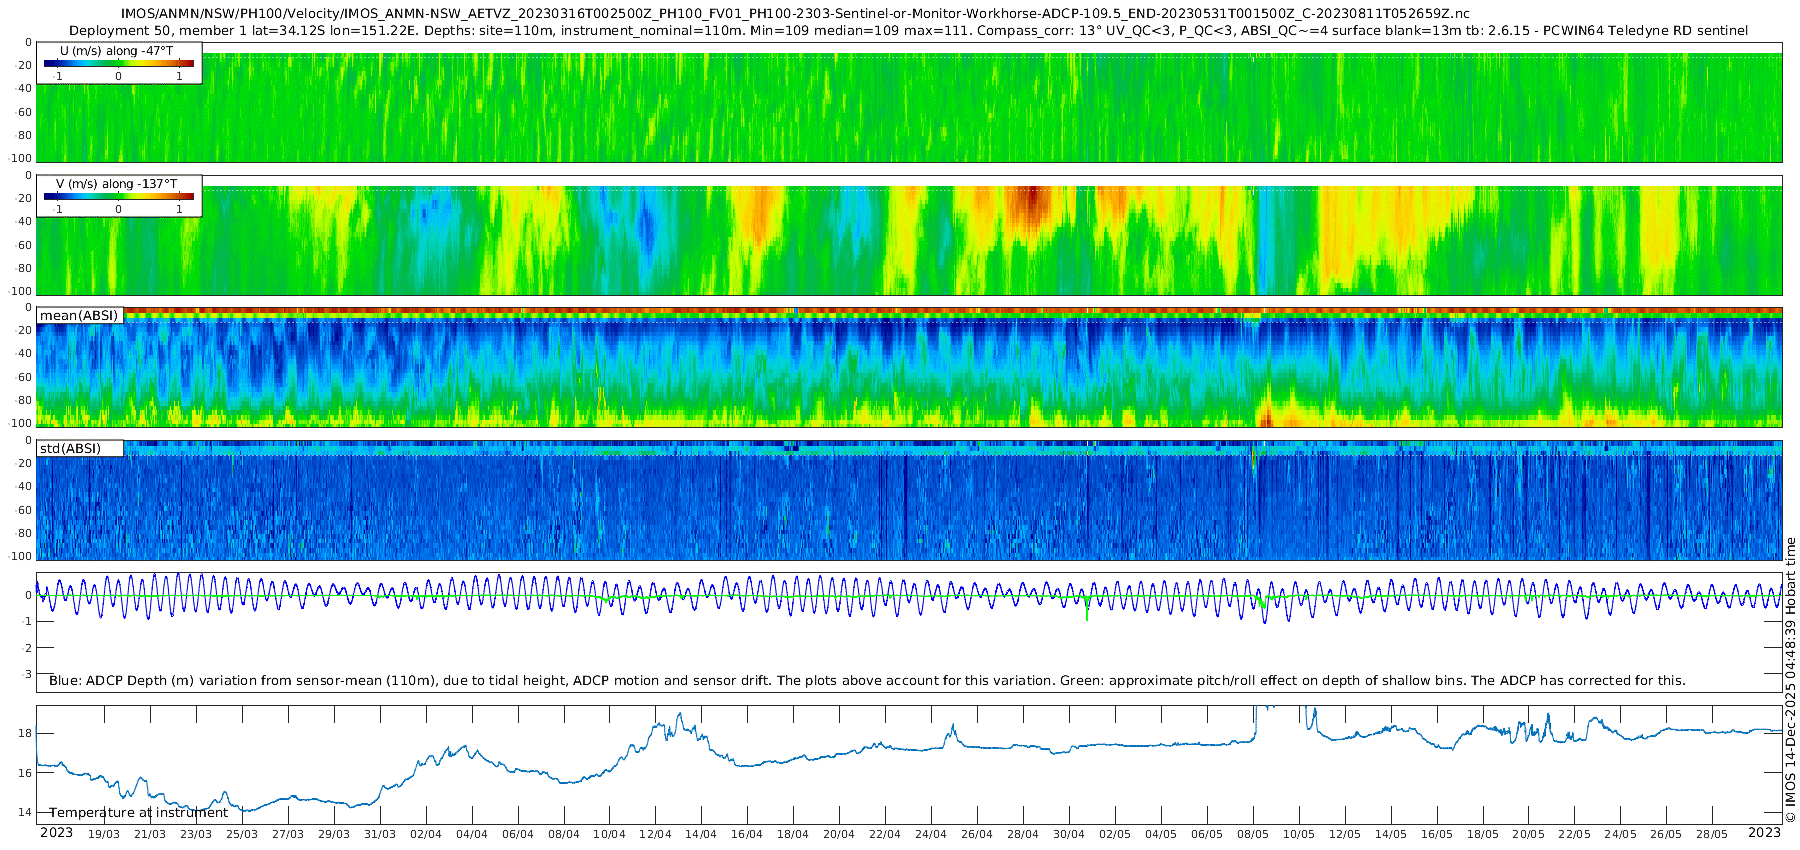Click the blue ADCP depth description text
This screenshot has height=850, width=1800.
867,681
